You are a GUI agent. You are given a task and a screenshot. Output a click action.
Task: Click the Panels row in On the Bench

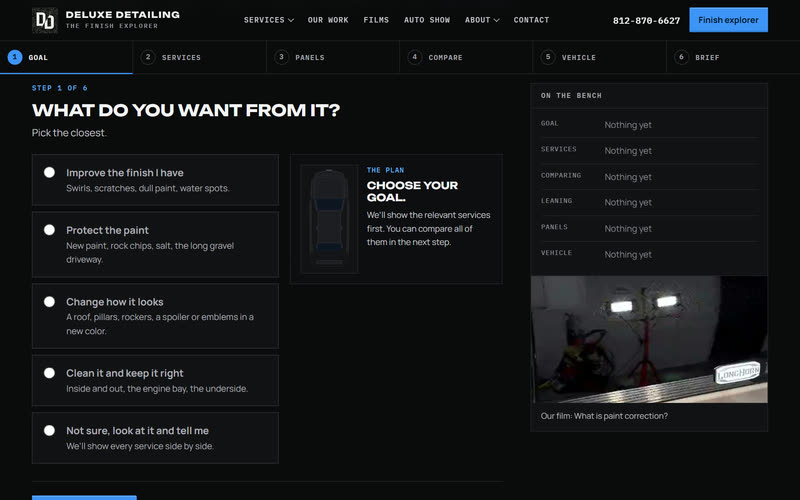[x=649, y=228]
